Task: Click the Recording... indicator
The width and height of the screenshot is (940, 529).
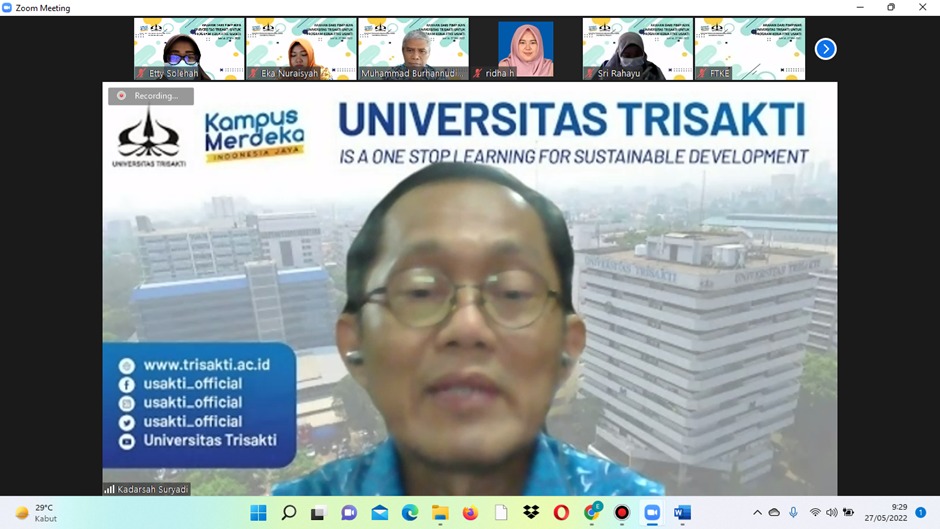Action: coord(150,96)
